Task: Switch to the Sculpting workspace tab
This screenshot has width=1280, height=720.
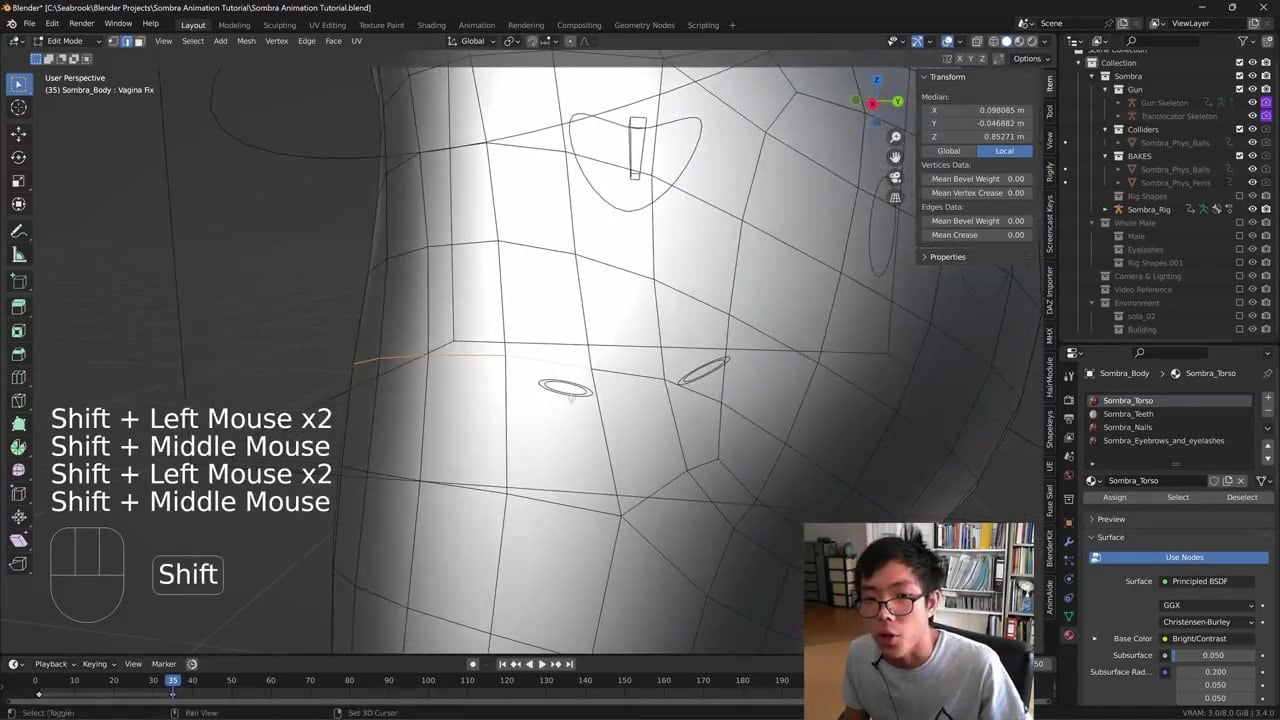Action: click(279, 25)
